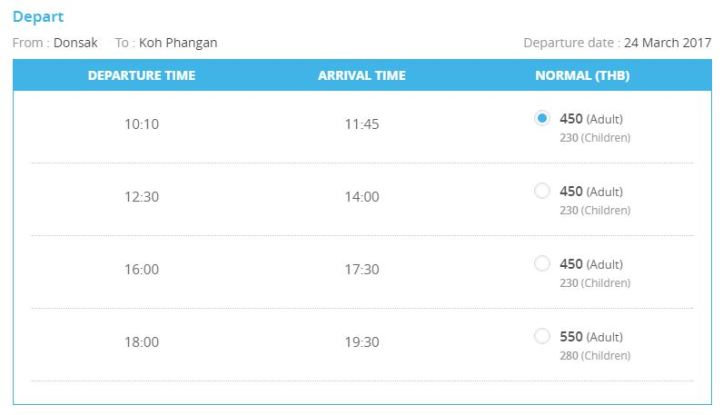
Task: Click the Koh Phangan destination label
Action: tap(178, 43)
